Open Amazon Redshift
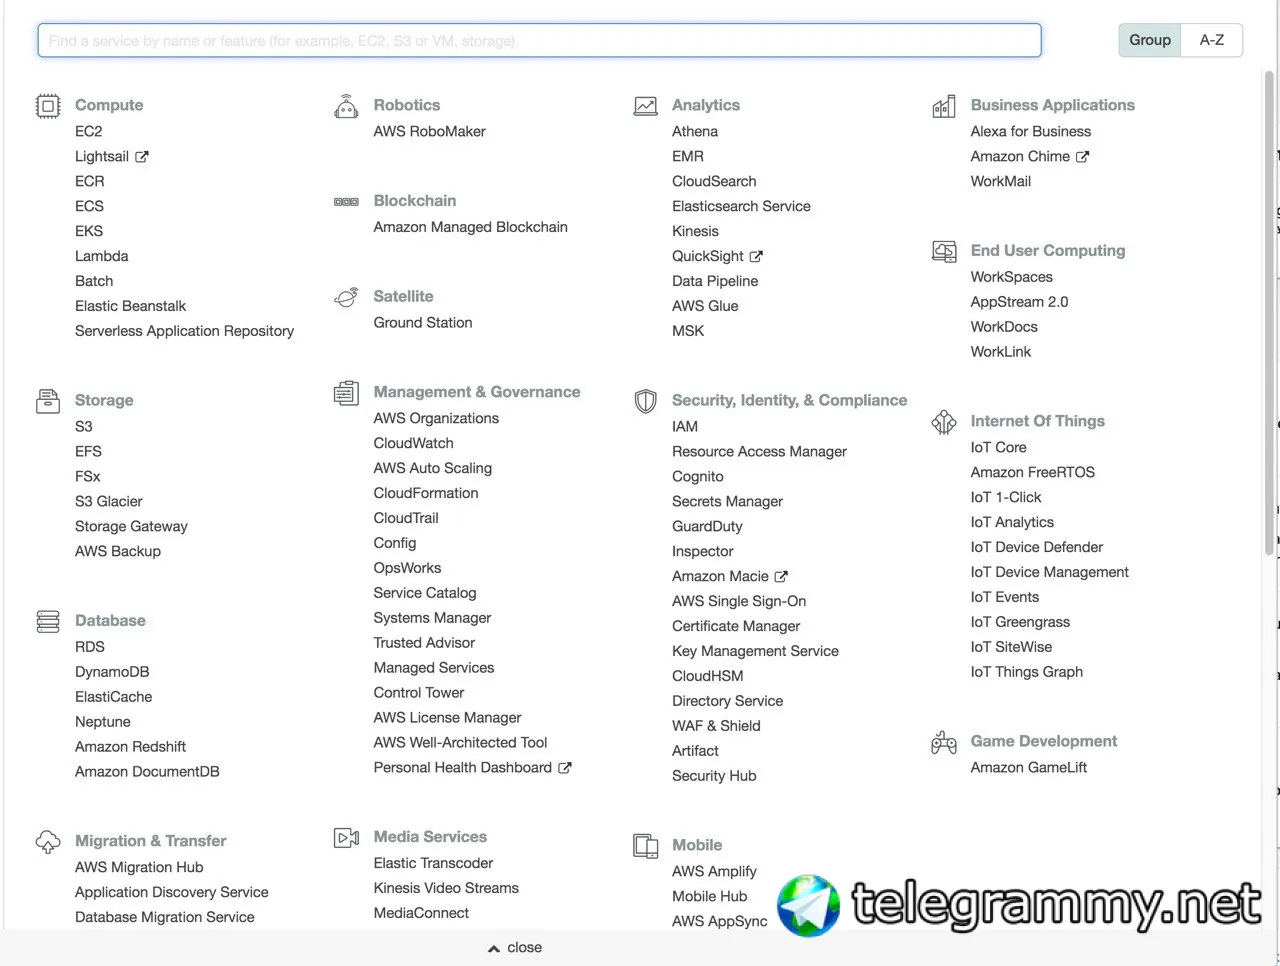1280x966 pixels. [131, 747]
